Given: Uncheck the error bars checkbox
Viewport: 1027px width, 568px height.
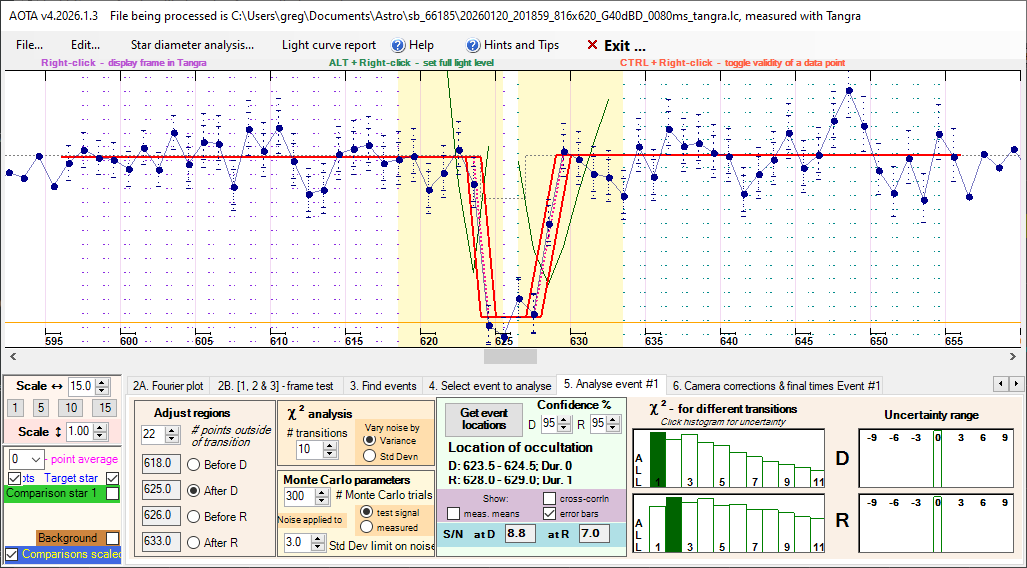Looking at the screenshot, I should click(x=550, y=513).
